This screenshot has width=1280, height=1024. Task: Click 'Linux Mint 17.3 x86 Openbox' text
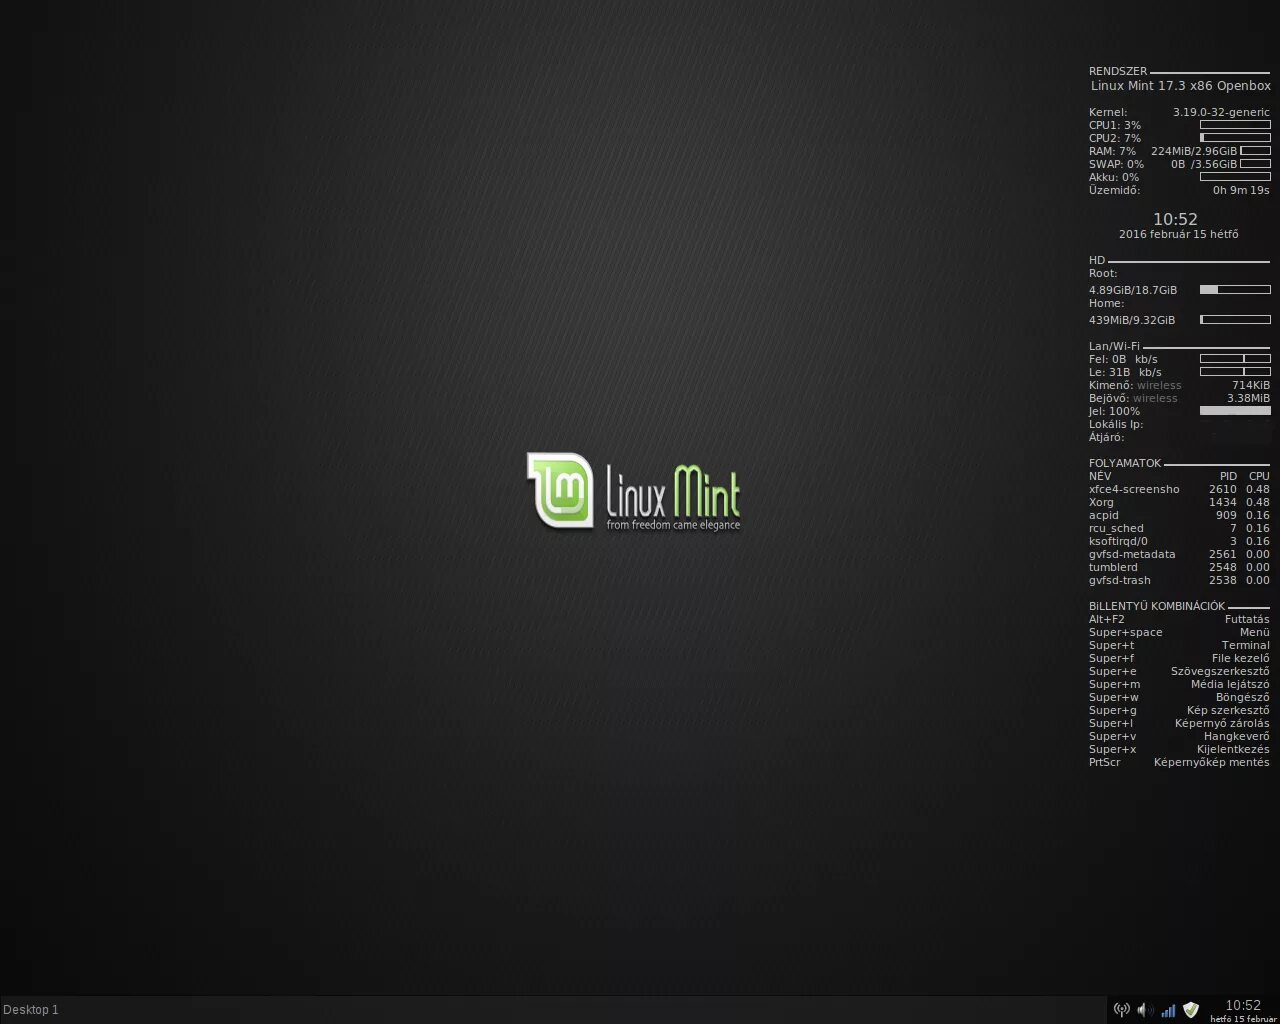[x=1181, y=86]
